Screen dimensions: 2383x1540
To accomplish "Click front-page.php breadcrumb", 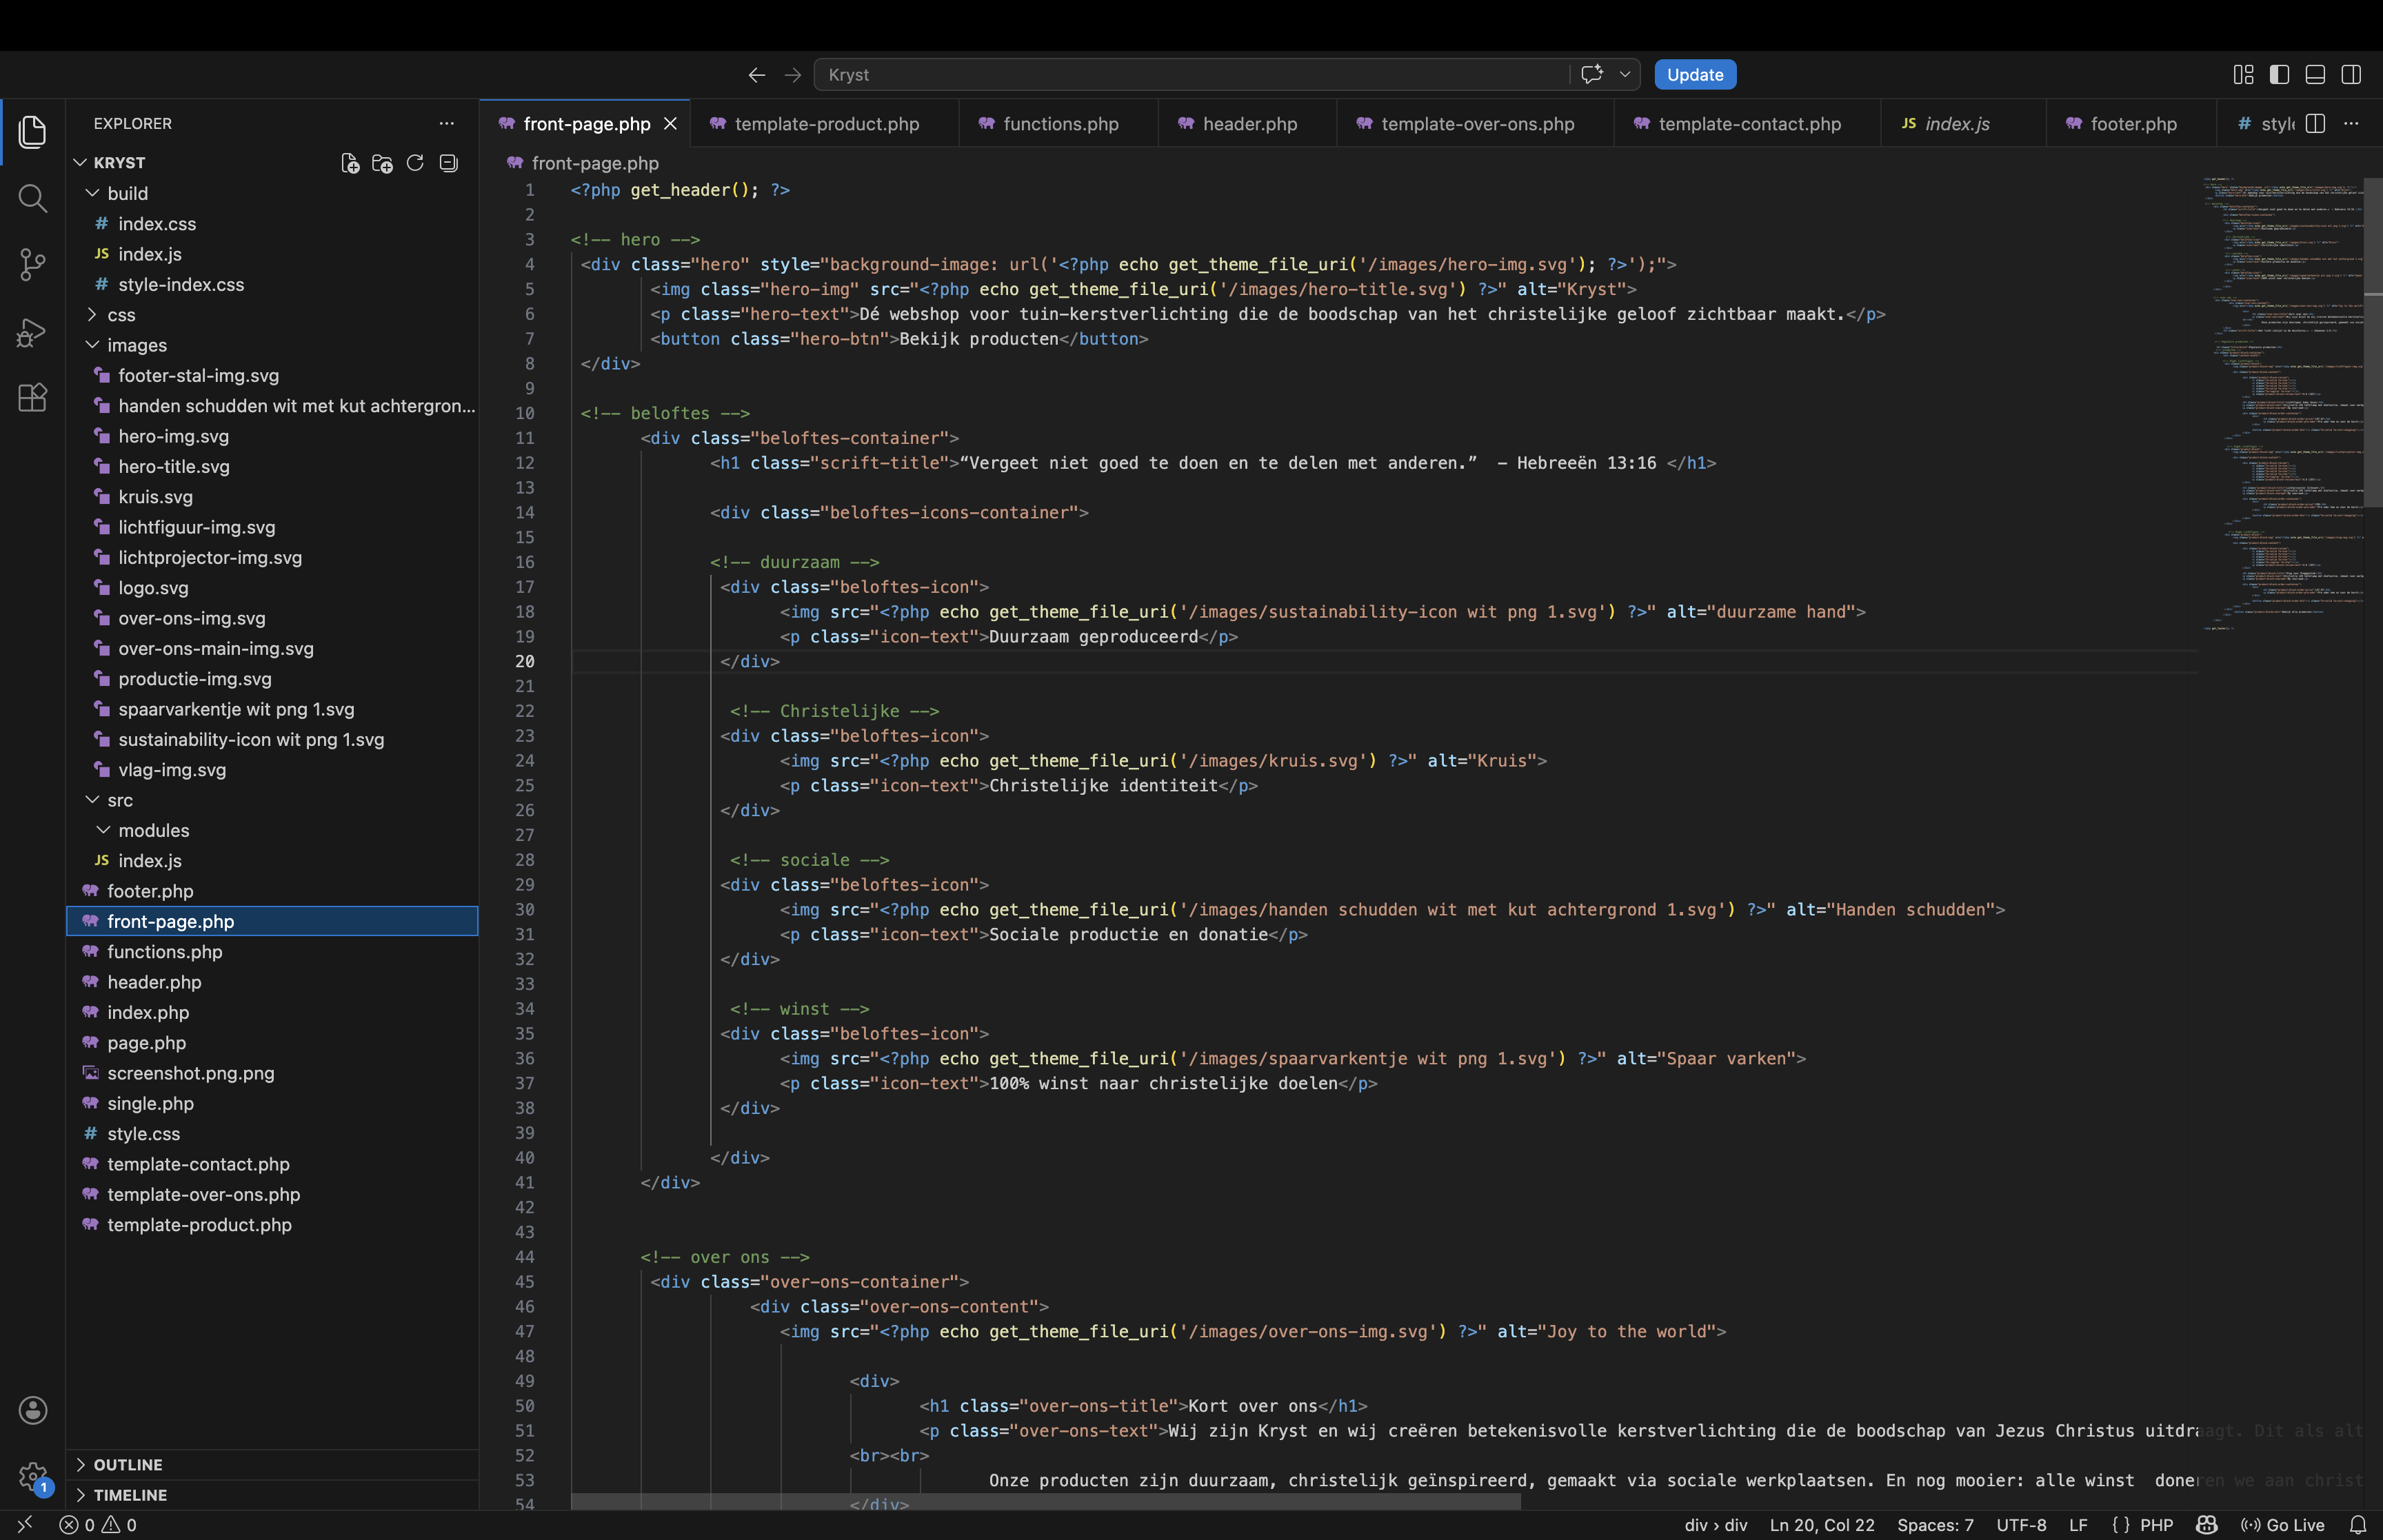I will point(583,163).
